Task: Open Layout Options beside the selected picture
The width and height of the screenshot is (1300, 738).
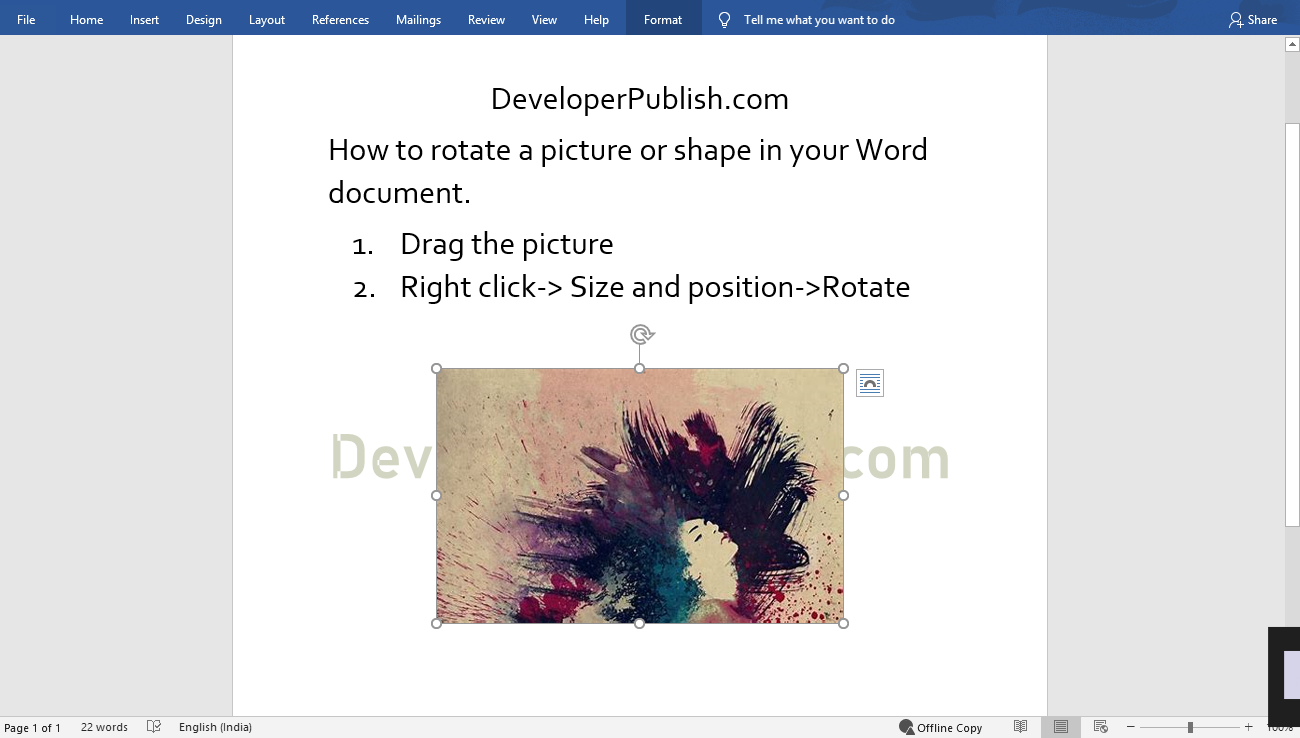Action: (869, 382)
